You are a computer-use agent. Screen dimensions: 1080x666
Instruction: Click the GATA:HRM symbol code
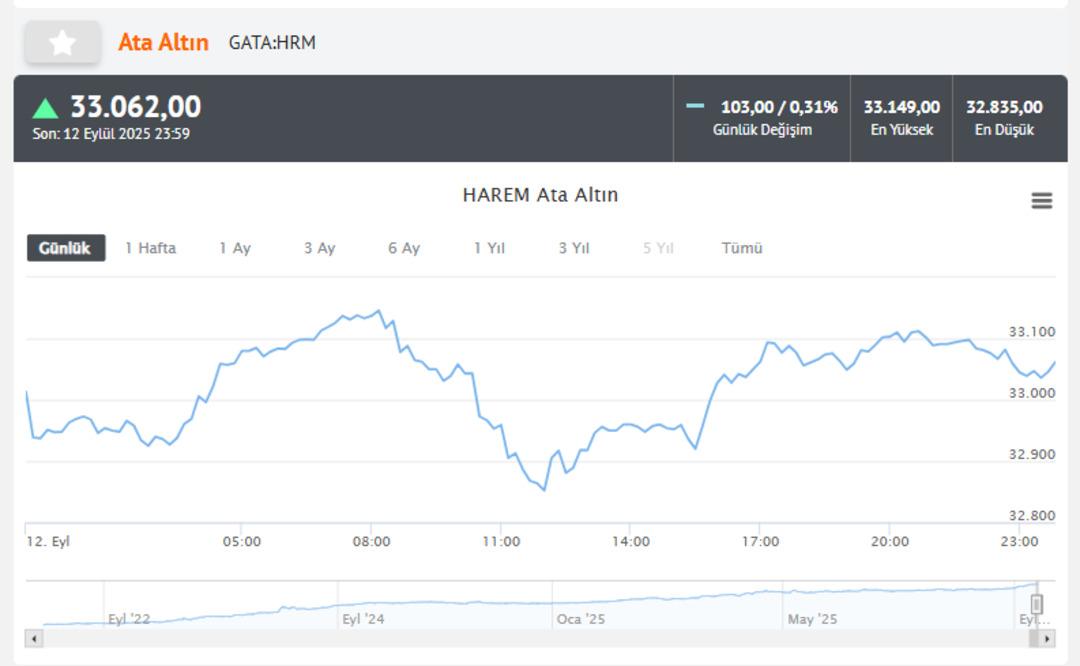(272, 43)
